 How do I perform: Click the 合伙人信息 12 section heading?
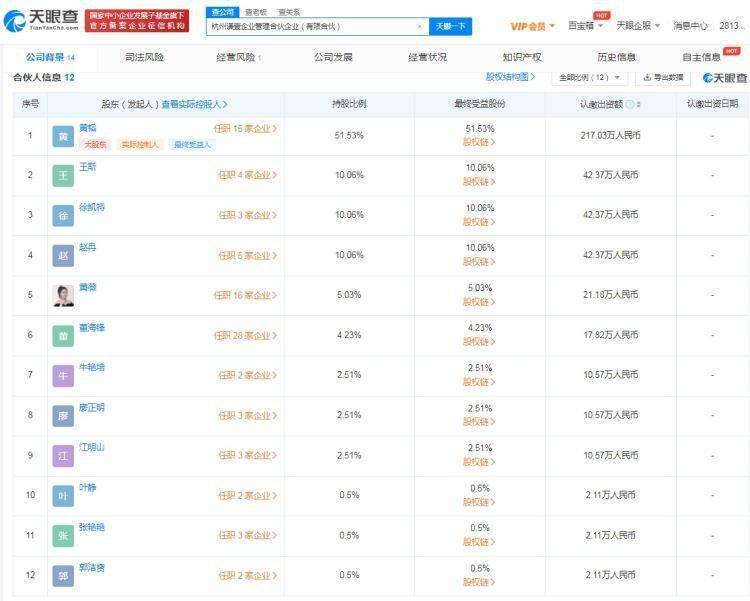coord(44,78)
